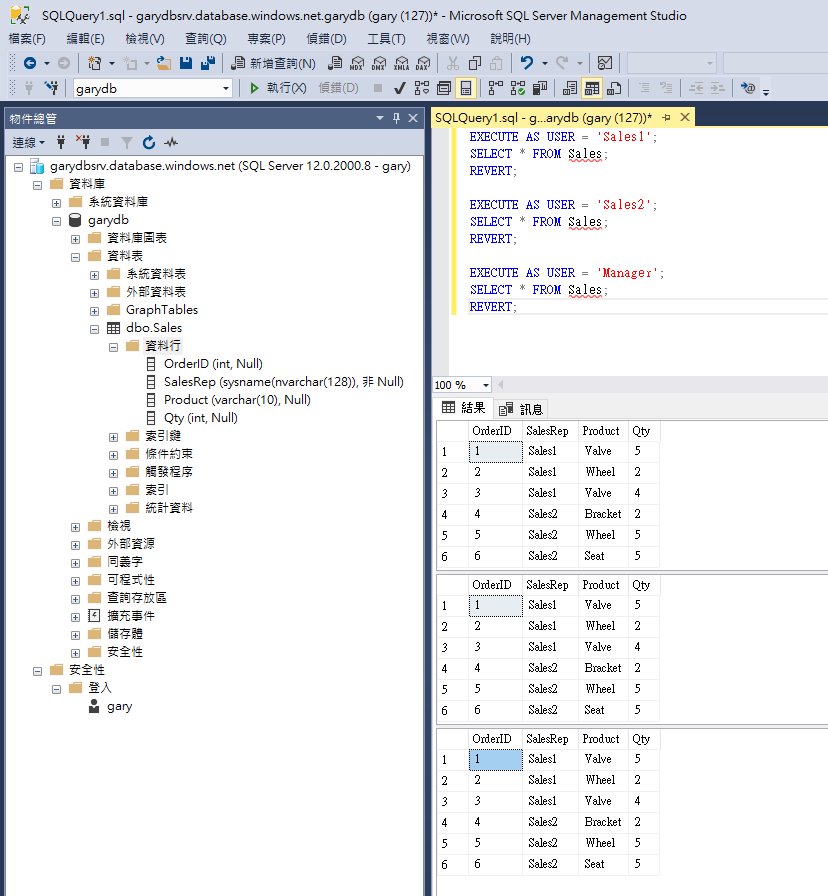Click the 執行(X) execute button

(278, 88)
